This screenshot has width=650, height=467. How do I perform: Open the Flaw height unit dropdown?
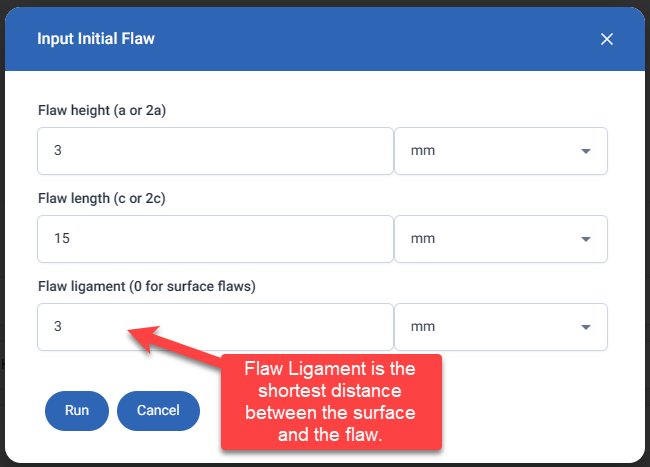pyautogui.click(x=500, y=151)
